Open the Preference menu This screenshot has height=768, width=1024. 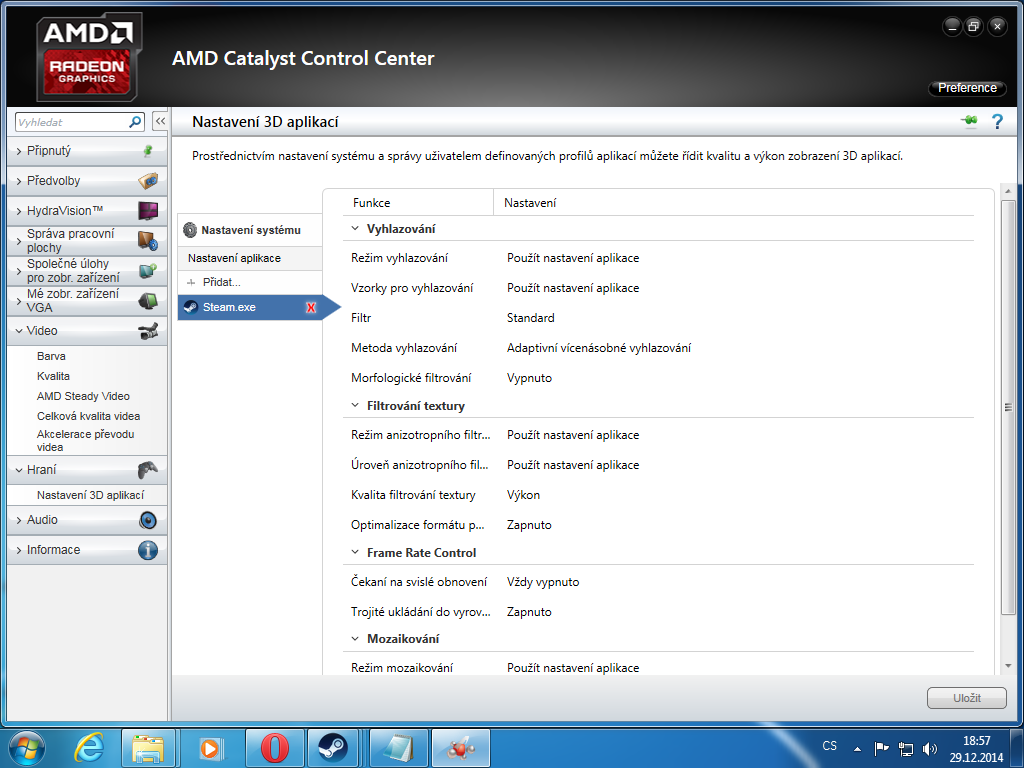(967, 88)
